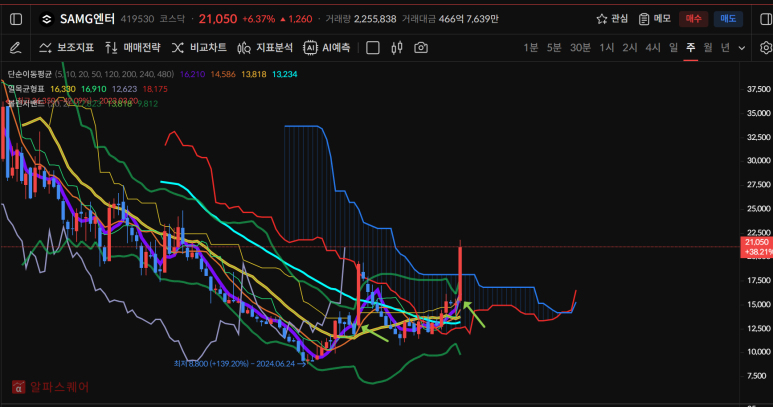Click red 18,175 ichimoku value
This screenshot has height=407, width=773.
click(x=155, y=89)
